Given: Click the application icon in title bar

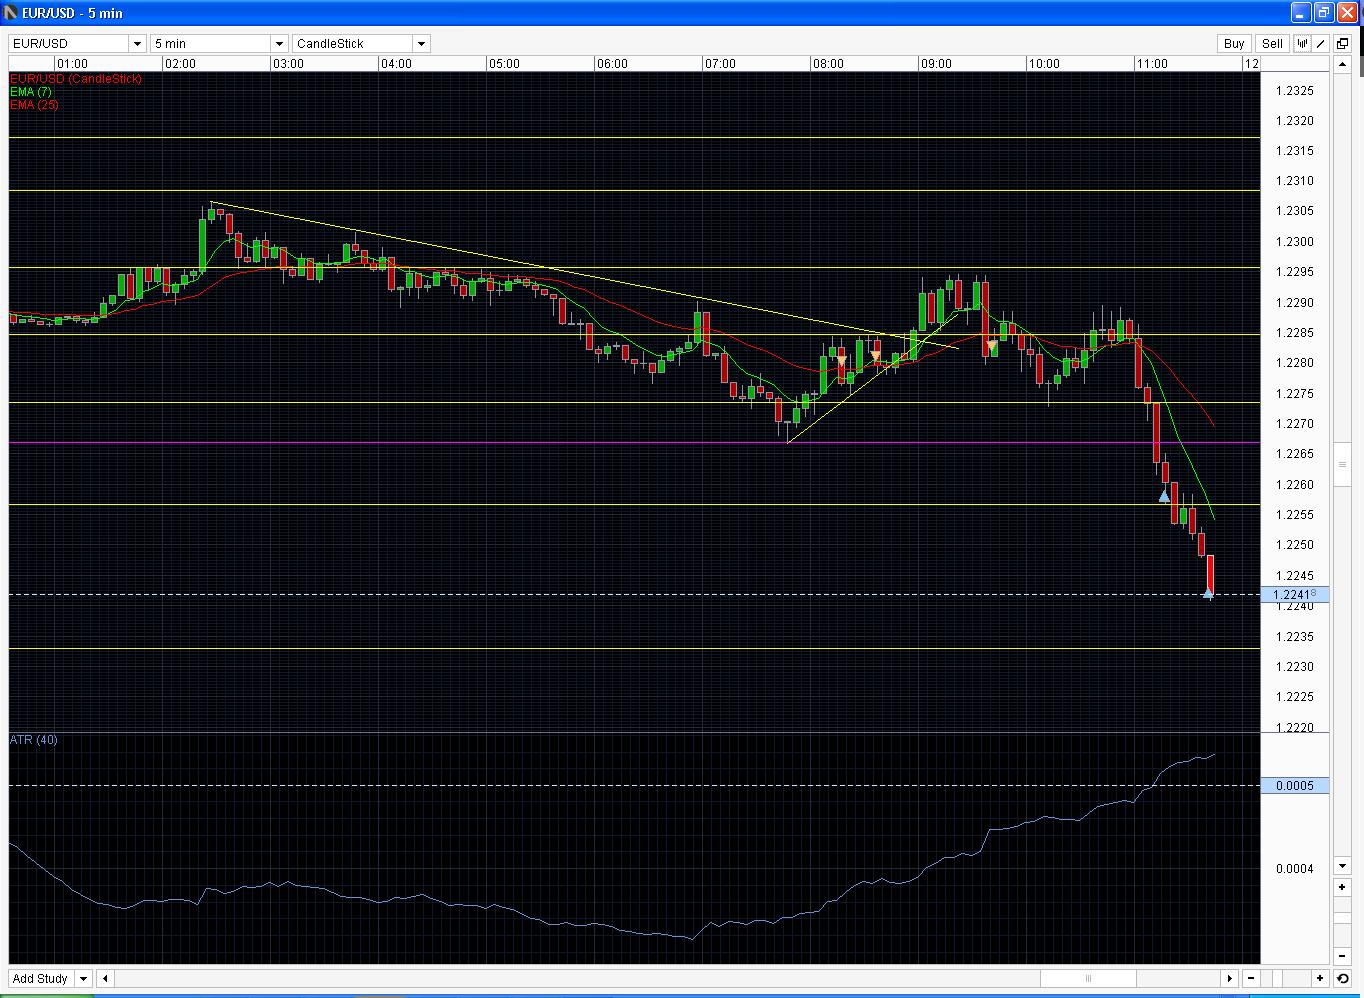Looking at the screenshot, I should (x=12, y=12).
